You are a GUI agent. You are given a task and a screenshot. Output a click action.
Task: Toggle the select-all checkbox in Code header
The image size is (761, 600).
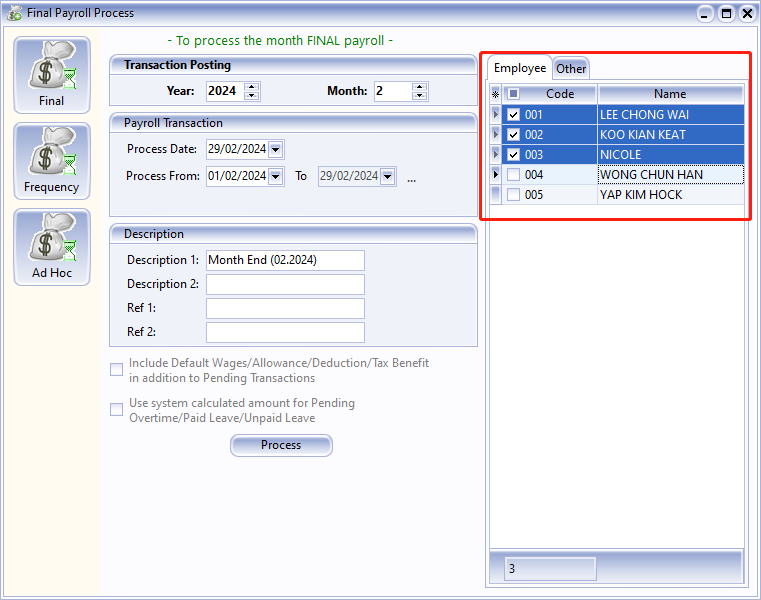tap(513, 94)
